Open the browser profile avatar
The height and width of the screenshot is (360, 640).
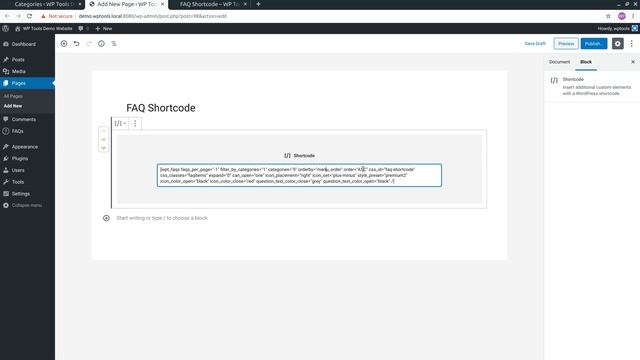622,16
